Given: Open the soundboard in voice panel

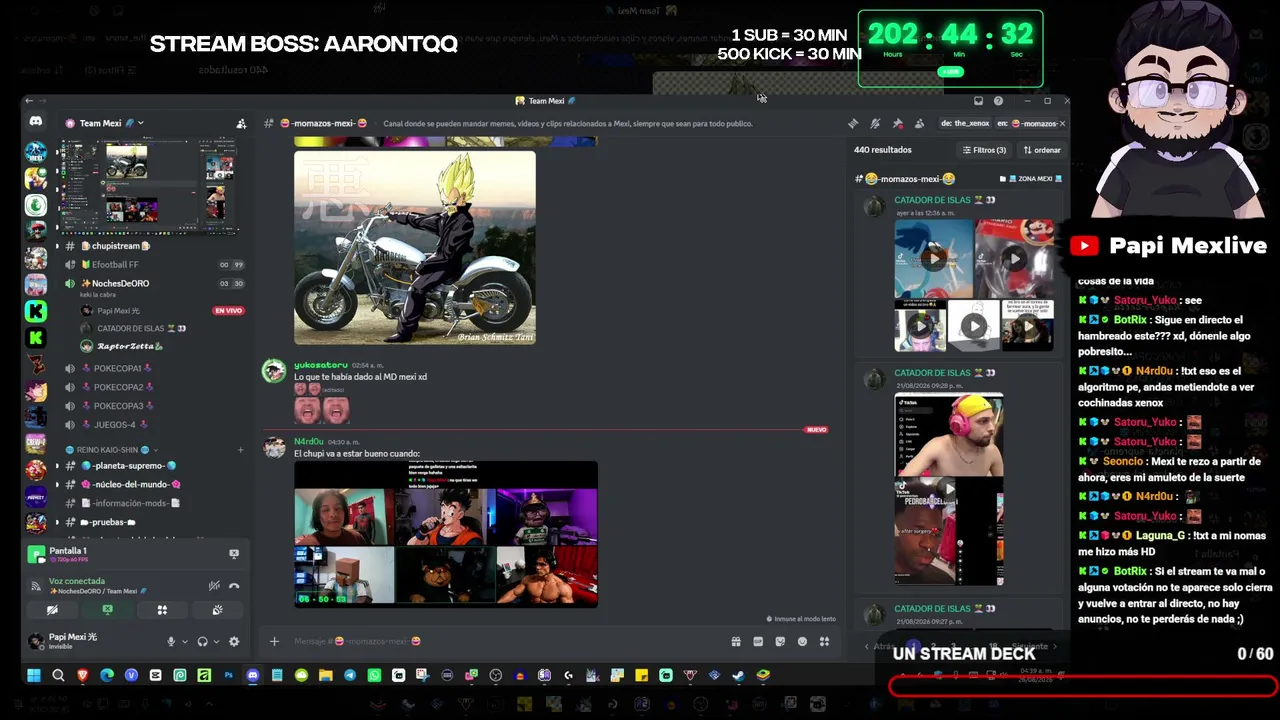Looking at the screenshot, I should coord(217,610).
